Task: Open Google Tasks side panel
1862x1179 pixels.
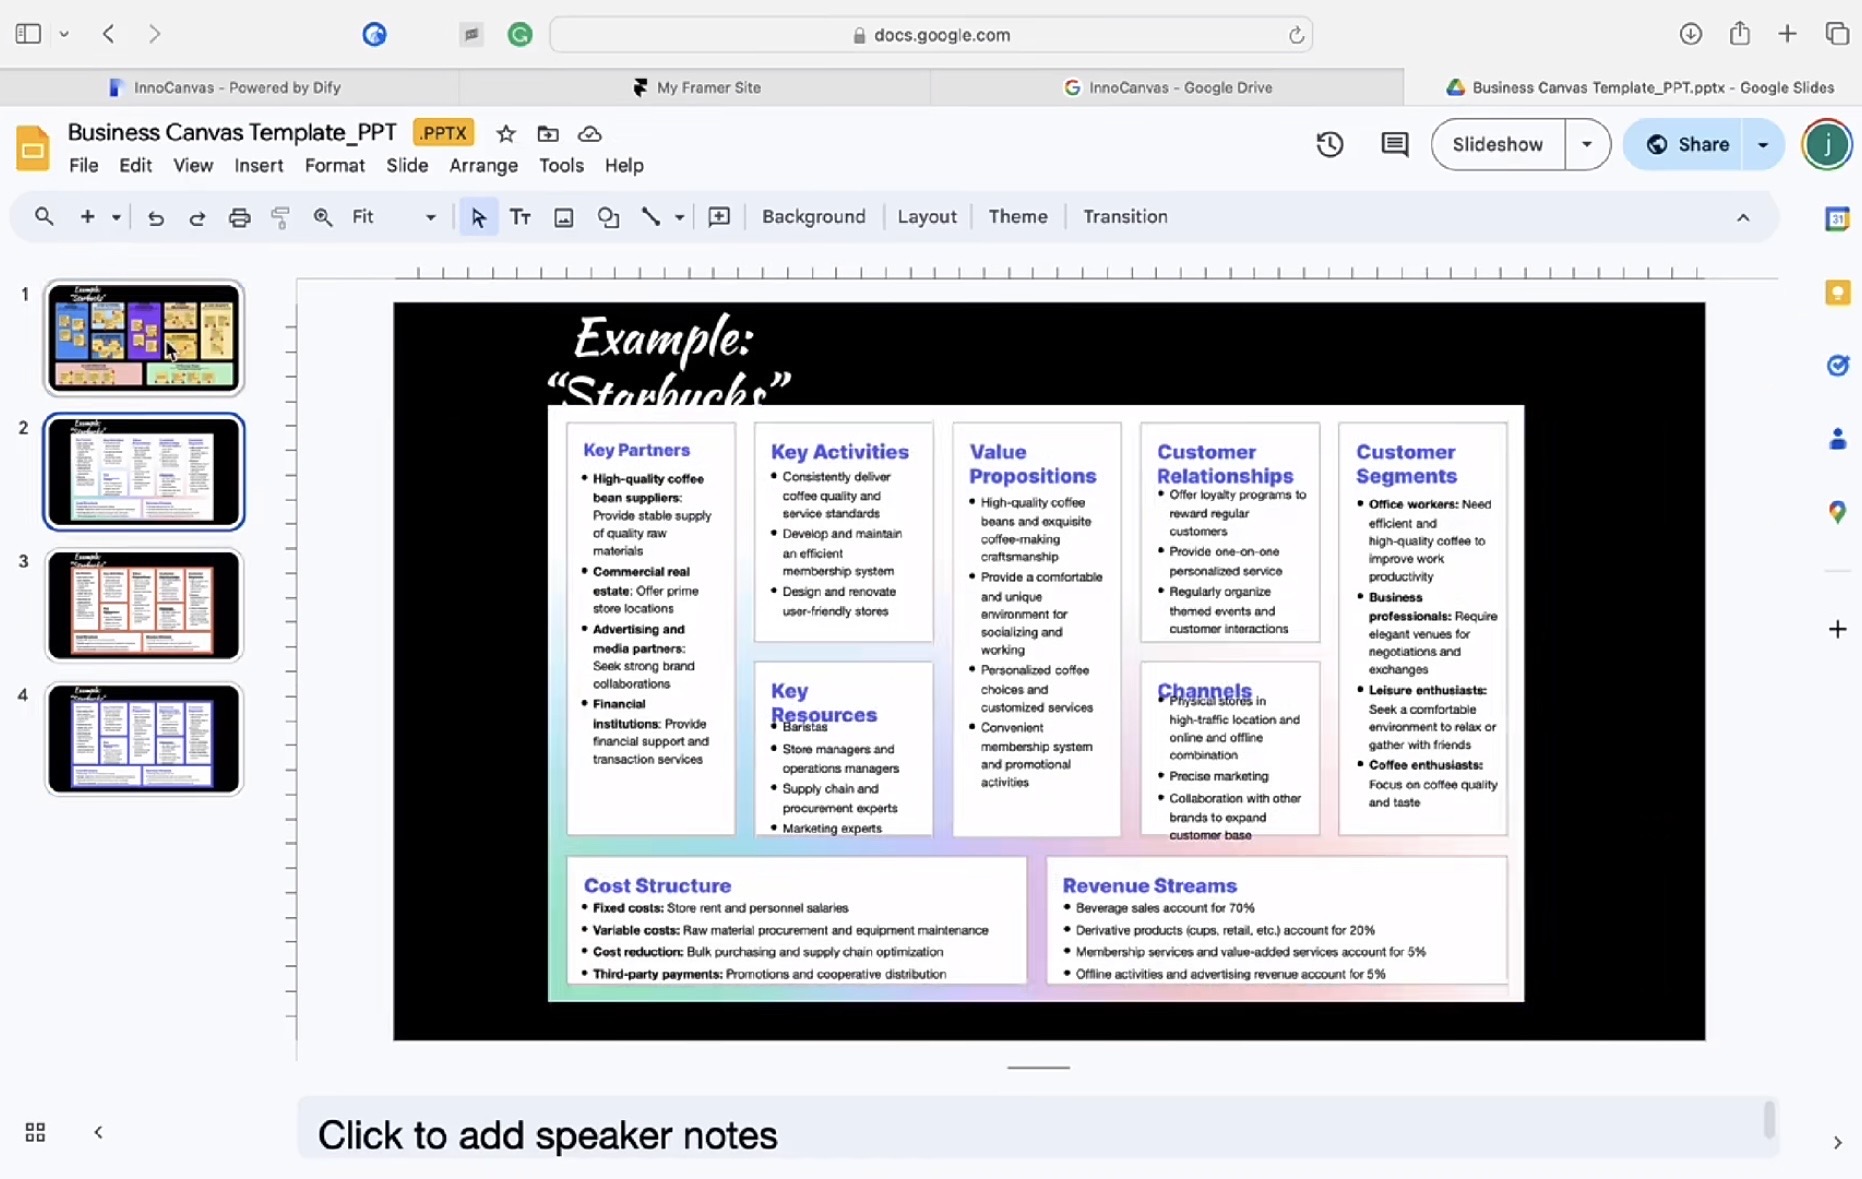Action: (x=1837, y=365)
